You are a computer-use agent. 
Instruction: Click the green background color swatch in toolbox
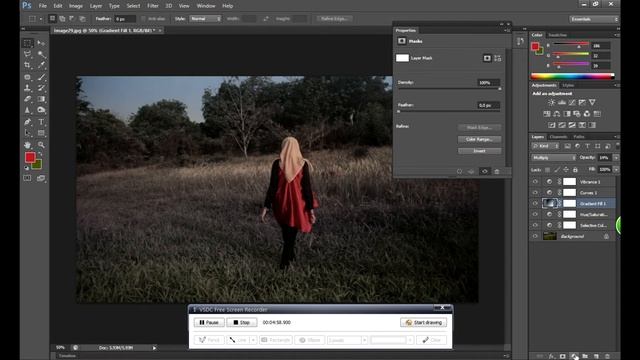(38, 165)
